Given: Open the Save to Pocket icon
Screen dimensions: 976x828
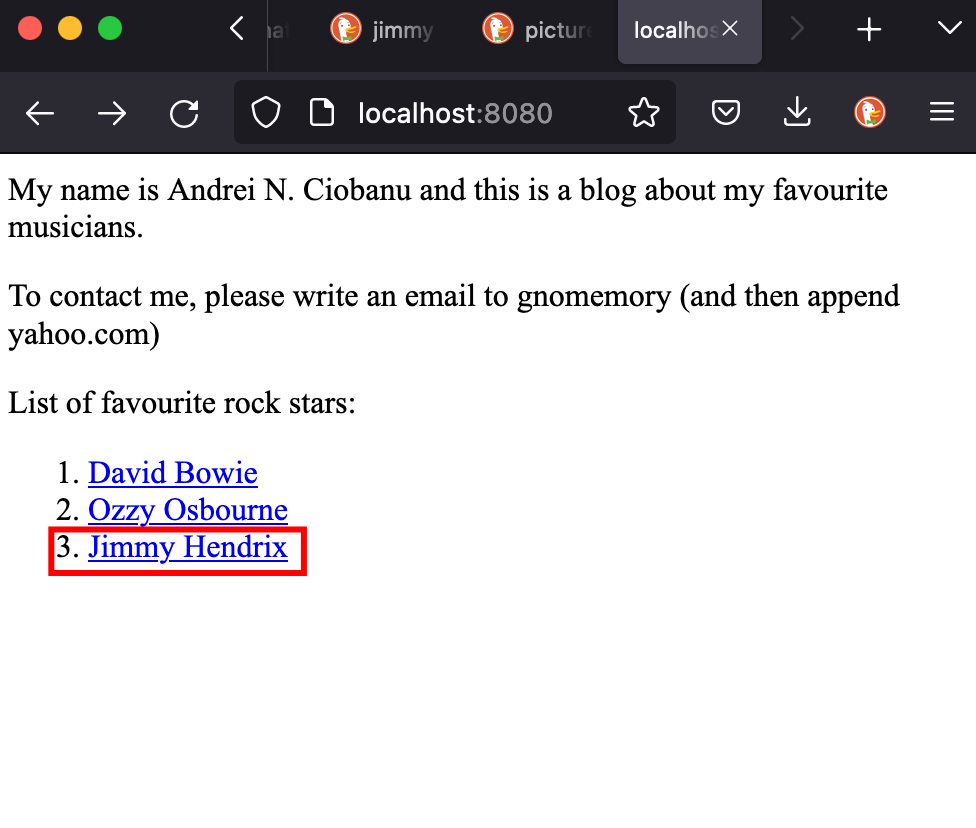Looking at the screenshot, I should [726, 114].
